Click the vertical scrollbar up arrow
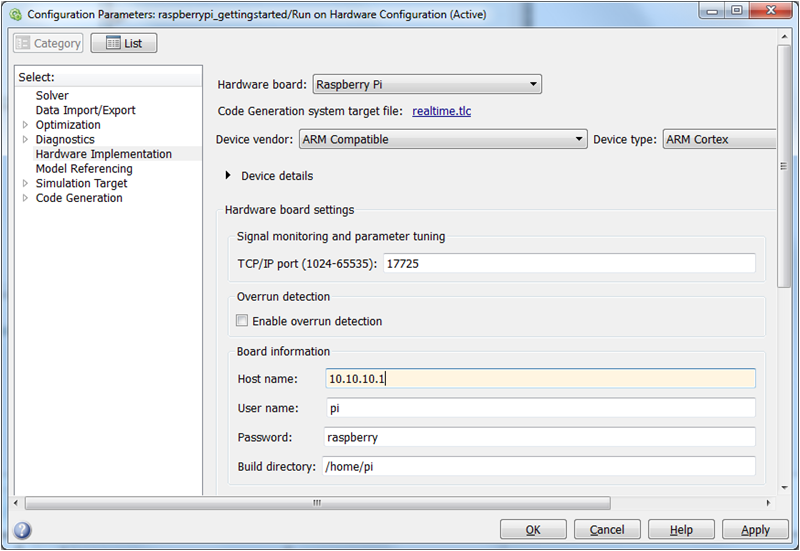This screenshot has width=800, height=551. click(x=784, y=37)
